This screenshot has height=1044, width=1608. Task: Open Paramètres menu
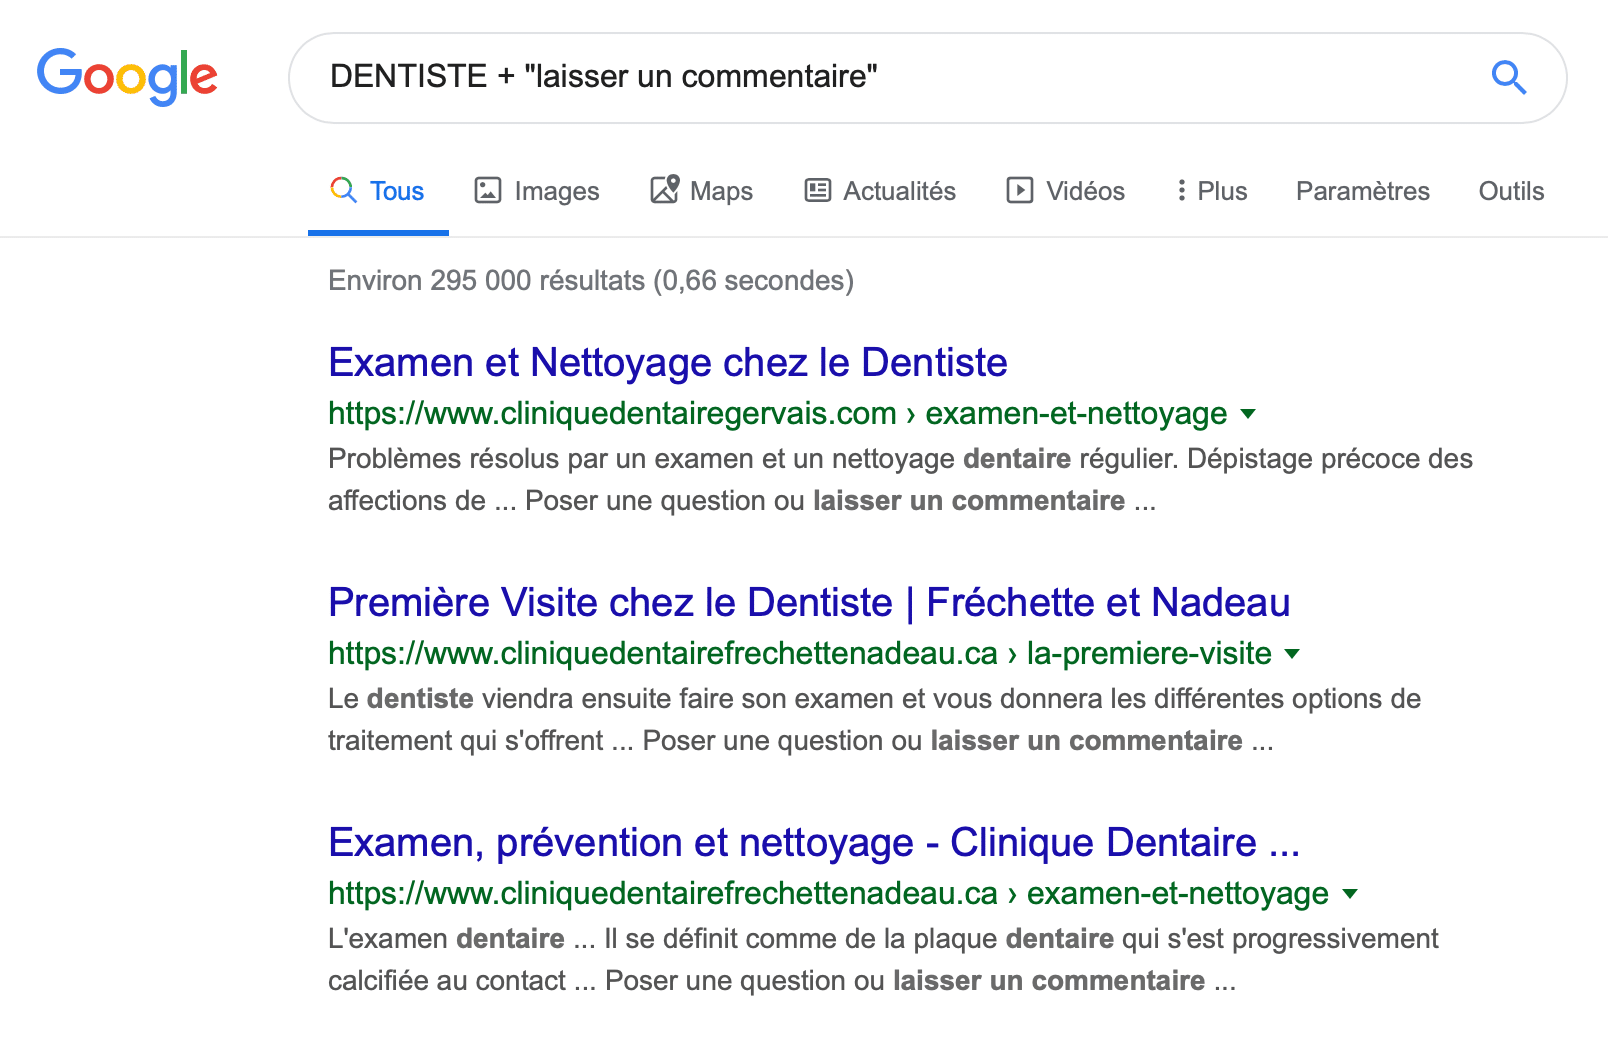pyautogui.click(x=1362, y=191)
